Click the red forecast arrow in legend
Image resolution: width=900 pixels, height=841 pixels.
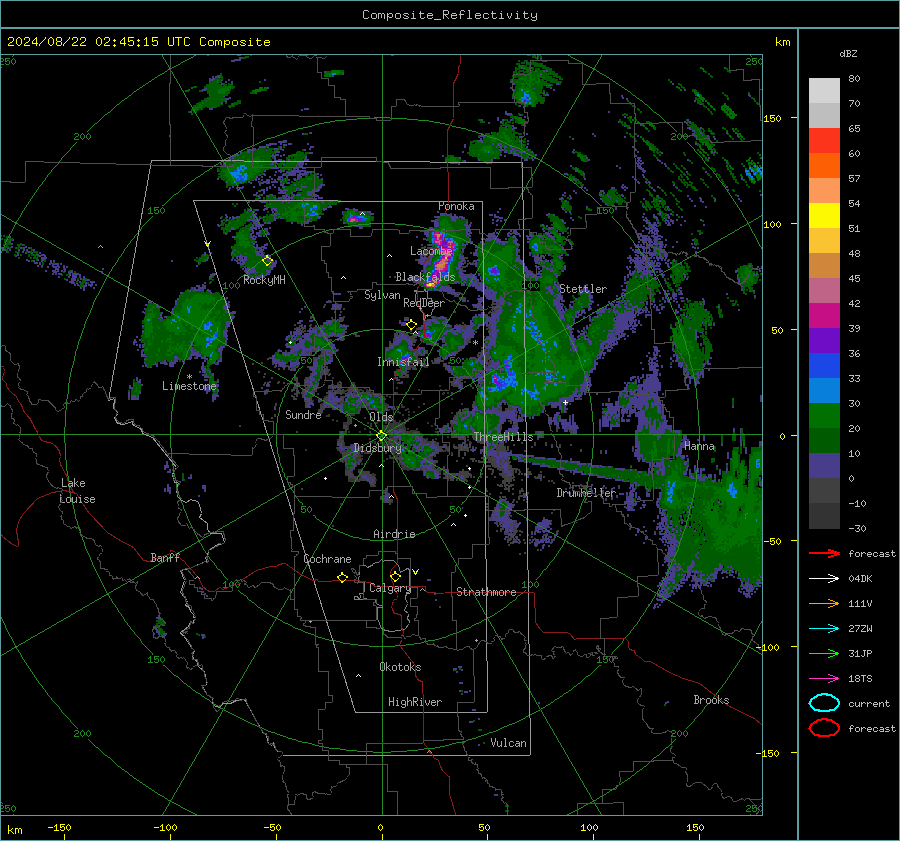(x=824, y=553)
